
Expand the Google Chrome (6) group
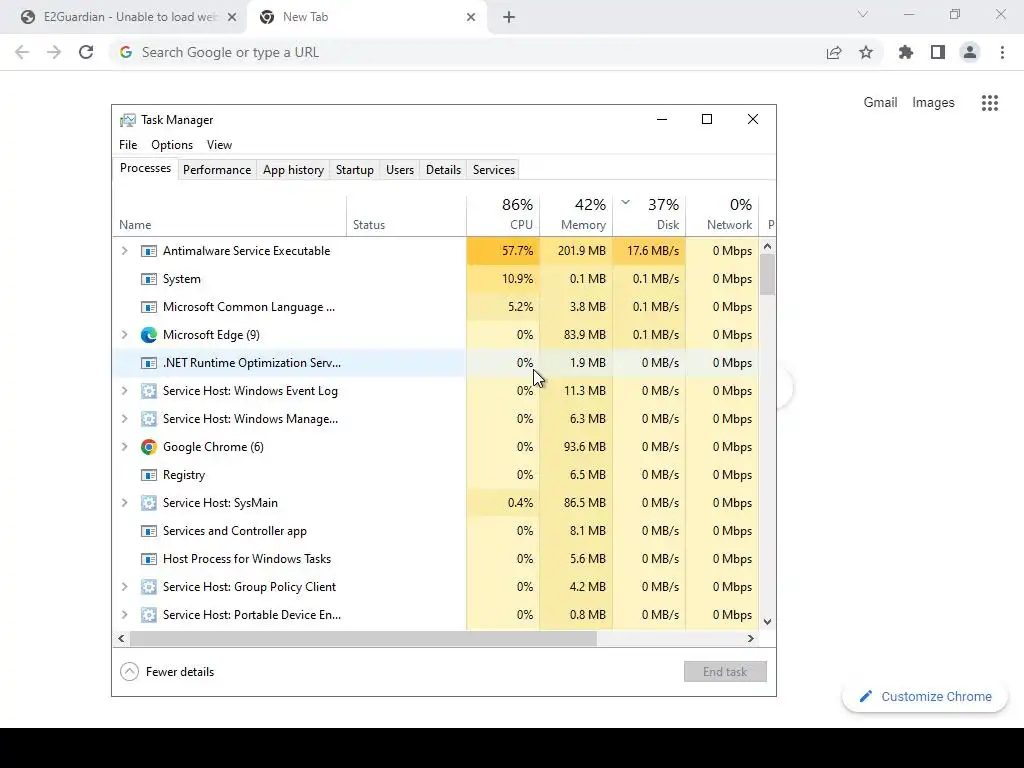click(125, 447)
